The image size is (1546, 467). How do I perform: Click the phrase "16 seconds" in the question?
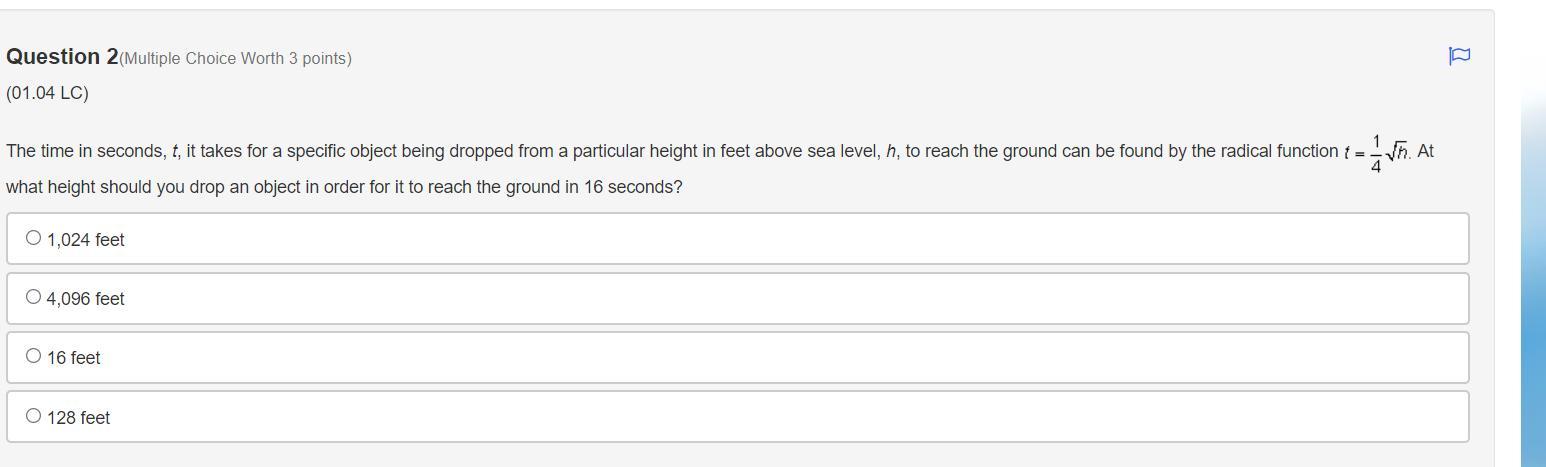tap(632, 188)
